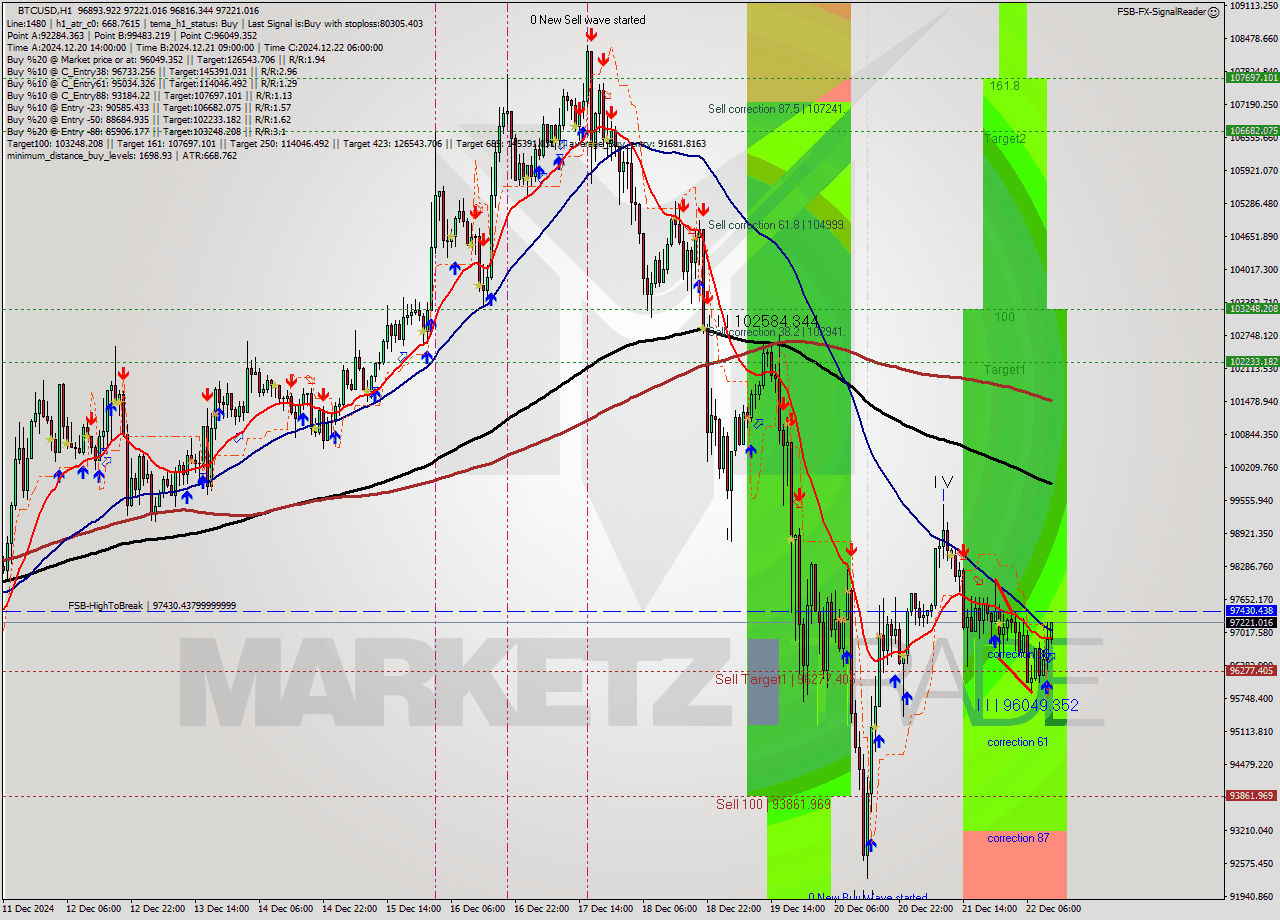1280x920 pixels.
Task: Select the 'Sell Target1 | 96277.405' label
Action: click(x=785, y=680)
